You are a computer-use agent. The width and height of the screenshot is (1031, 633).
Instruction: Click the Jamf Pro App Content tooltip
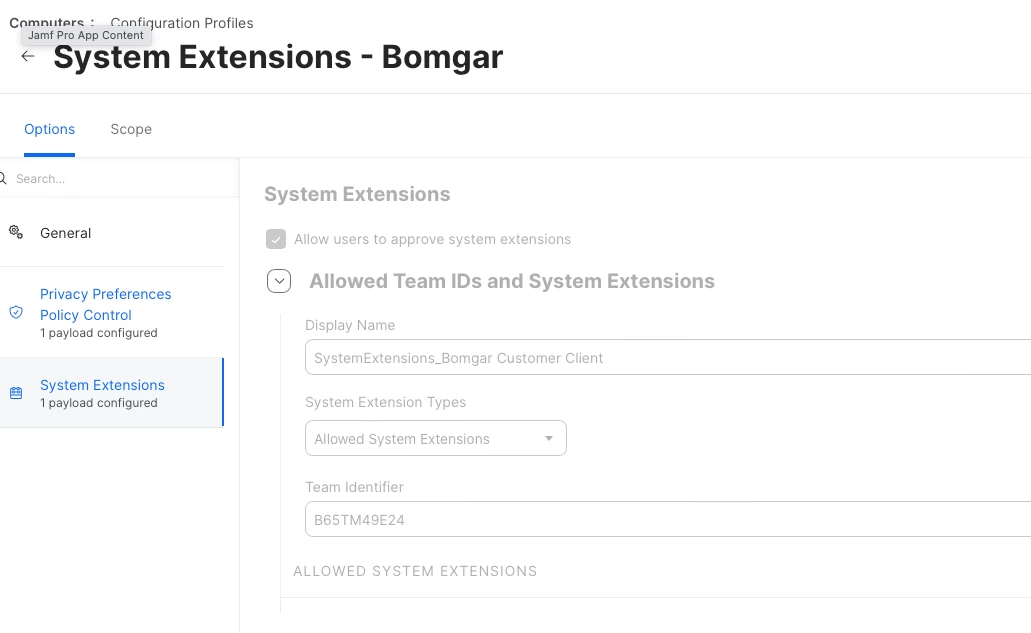click(x=86, y=35)
